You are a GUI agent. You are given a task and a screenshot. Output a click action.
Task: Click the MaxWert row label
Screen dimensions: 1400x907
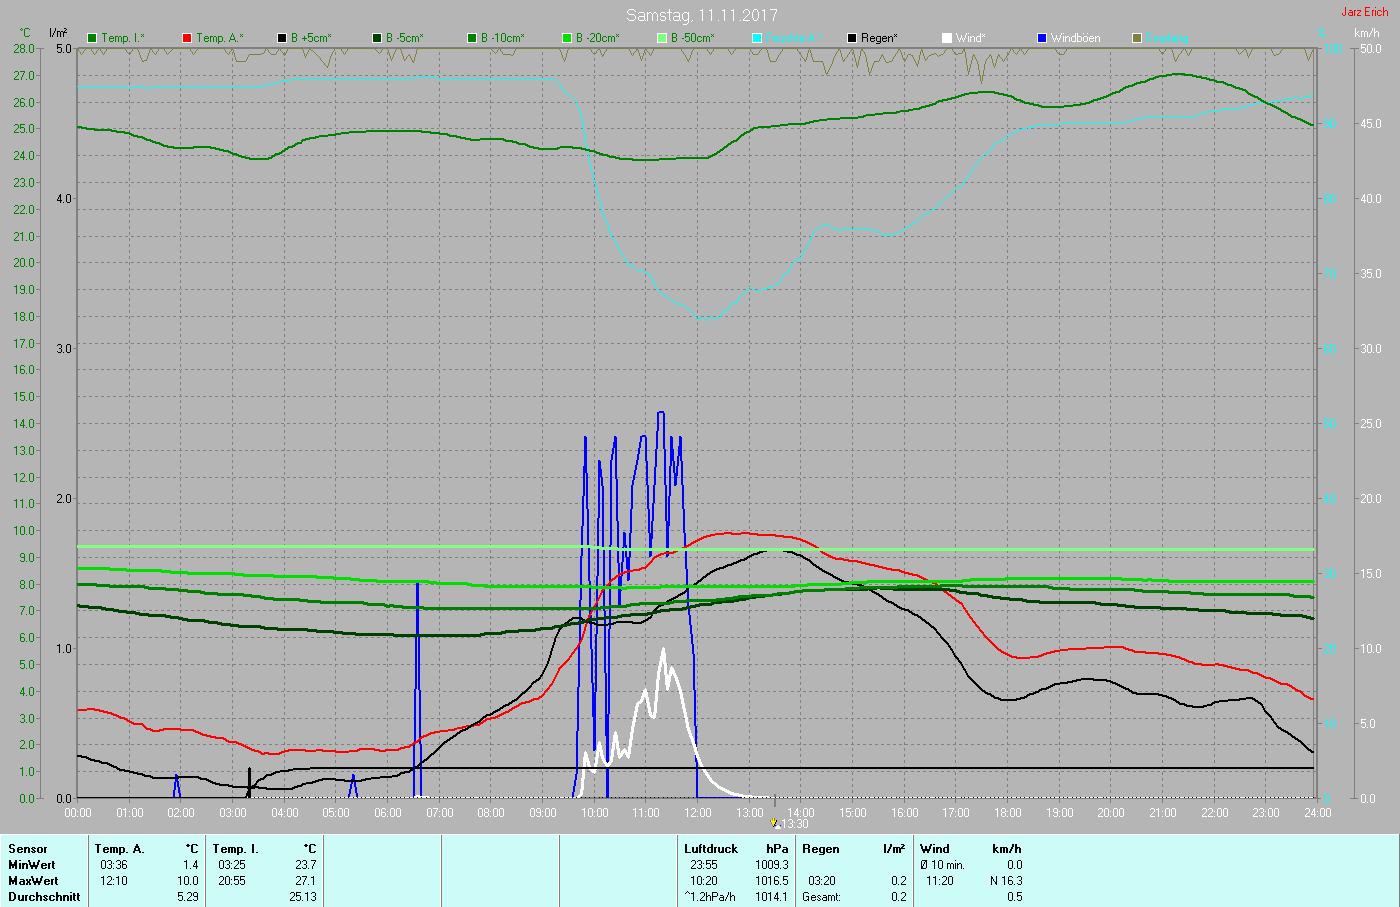(x=32, y=881)
